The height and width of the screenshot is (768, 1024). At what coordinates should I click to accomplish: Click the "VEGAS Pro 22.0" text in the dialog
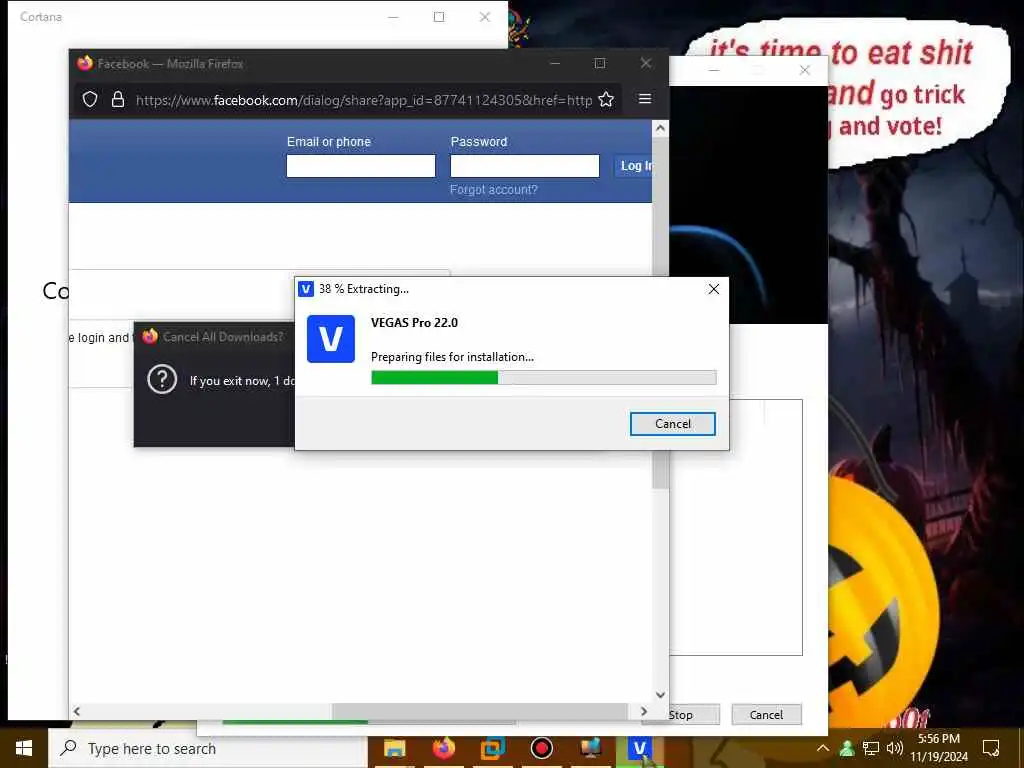(414, 323)
